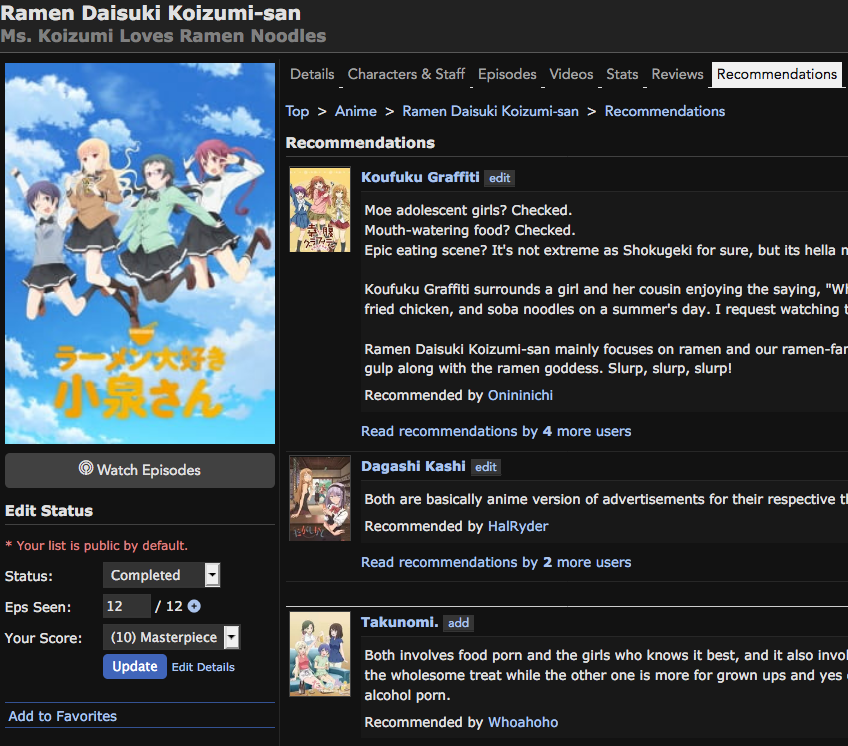Click the Ramen Daisuki Koizumi-san poster image
This screenshot has height=746, width=848.
click(140, 253)
